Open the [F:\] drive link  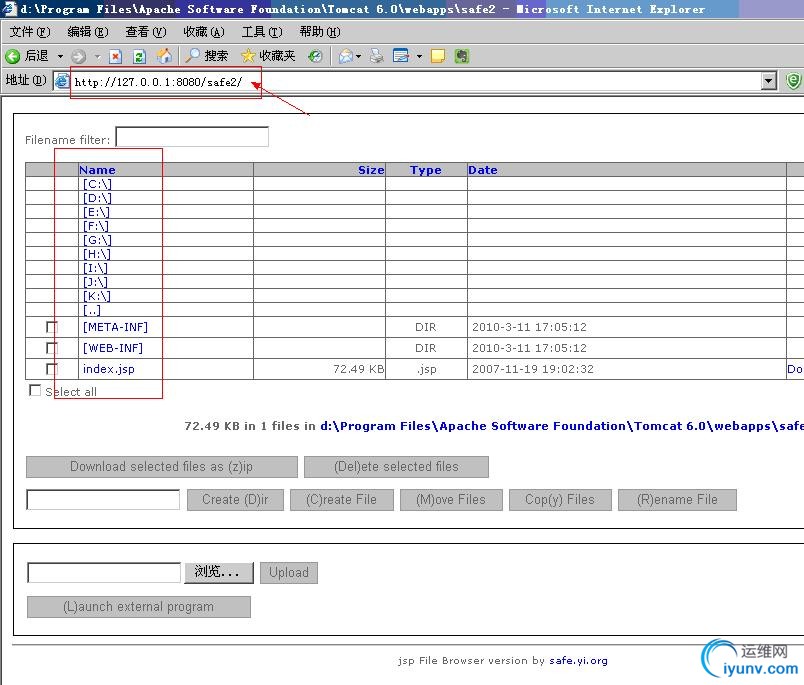(95, 226)
